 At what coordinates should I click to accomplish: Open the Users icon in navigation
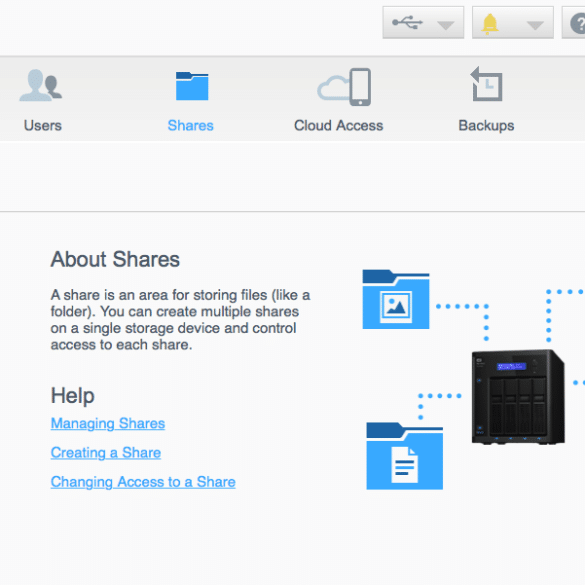(41, 85)
